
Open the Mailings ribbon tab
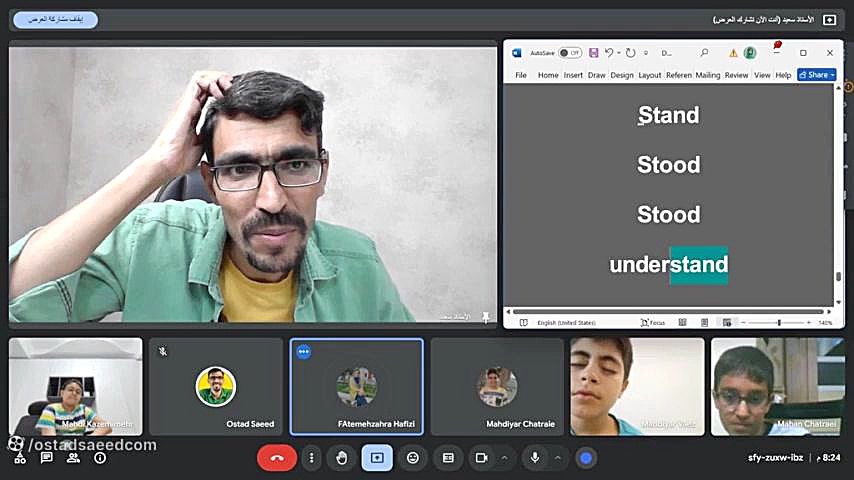click(x=707, y=75)
